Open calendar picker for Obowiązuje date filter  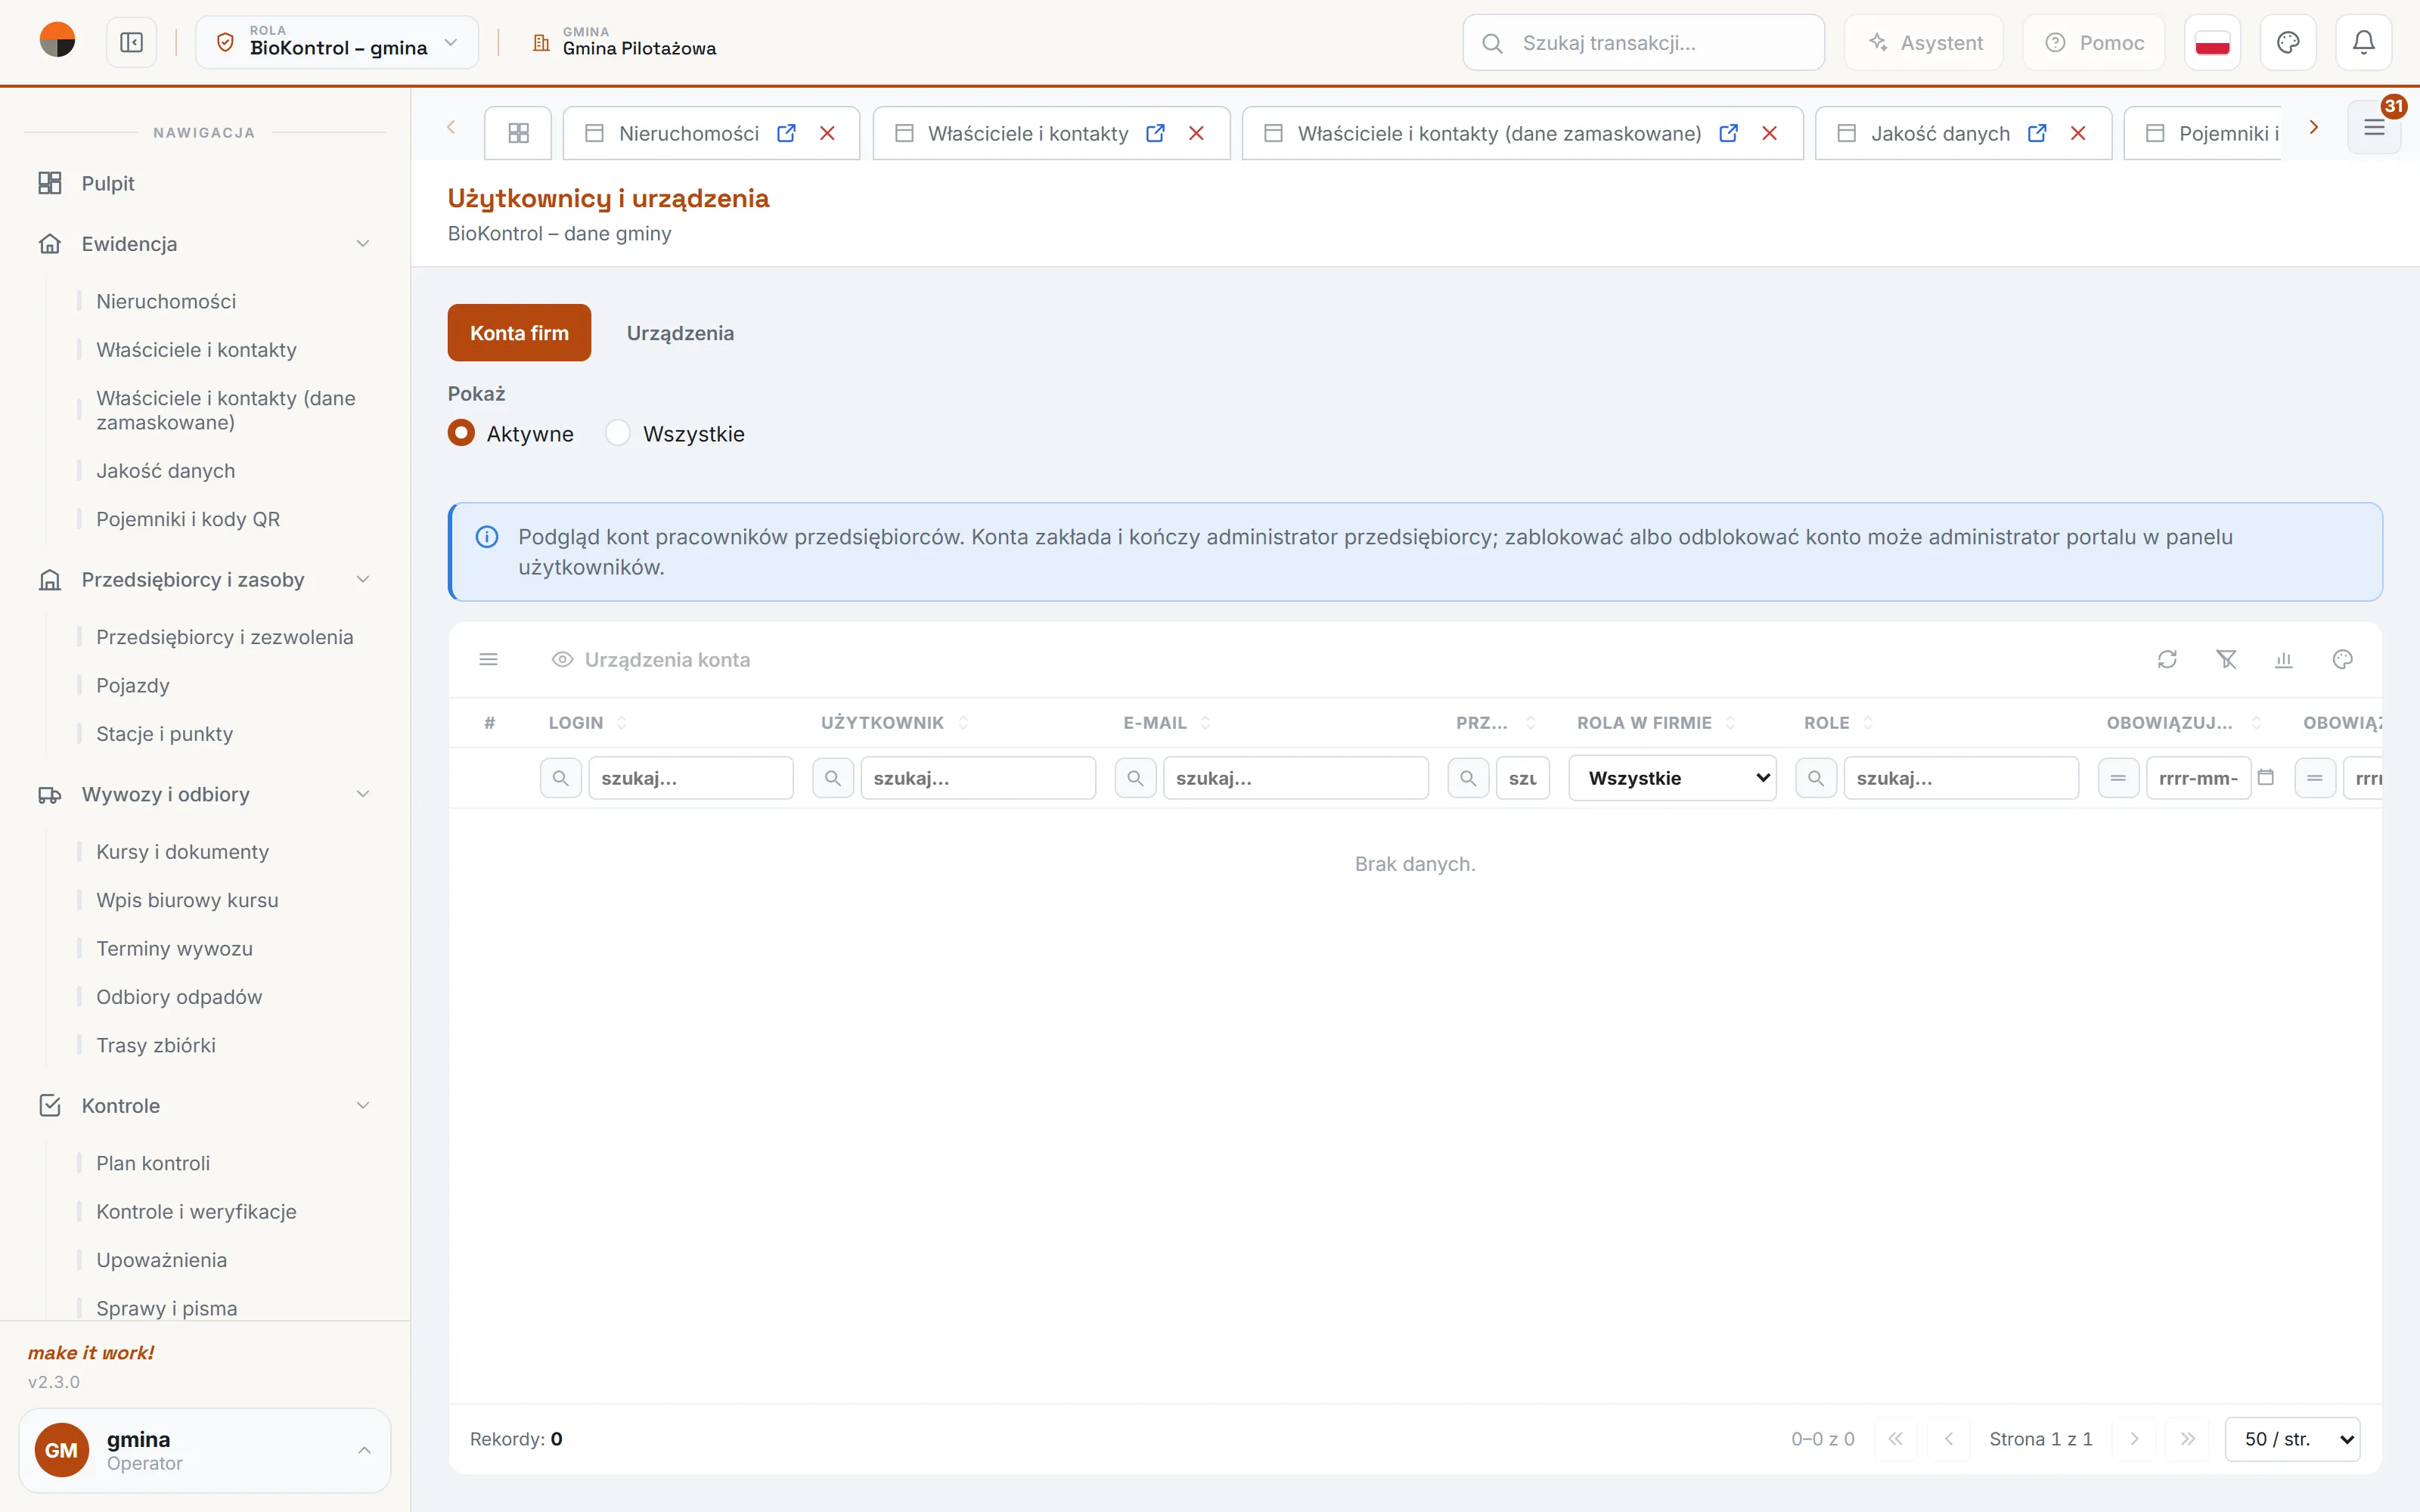tap(2266, 777)
